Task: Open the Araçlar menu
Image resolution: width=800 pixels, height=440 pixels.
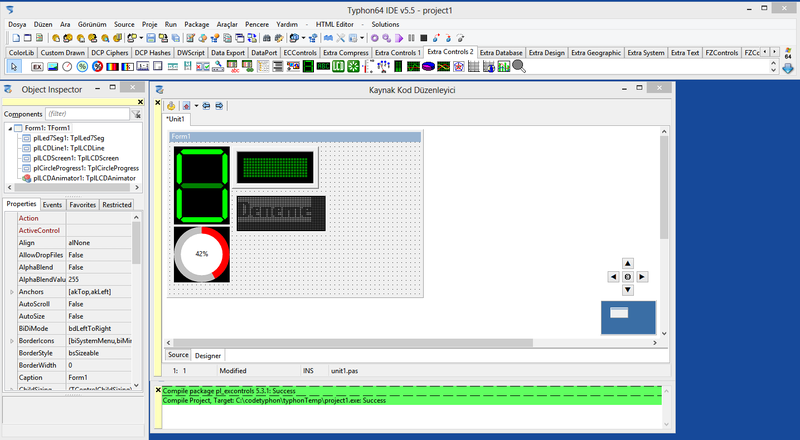Action: (x=227, y=24)
